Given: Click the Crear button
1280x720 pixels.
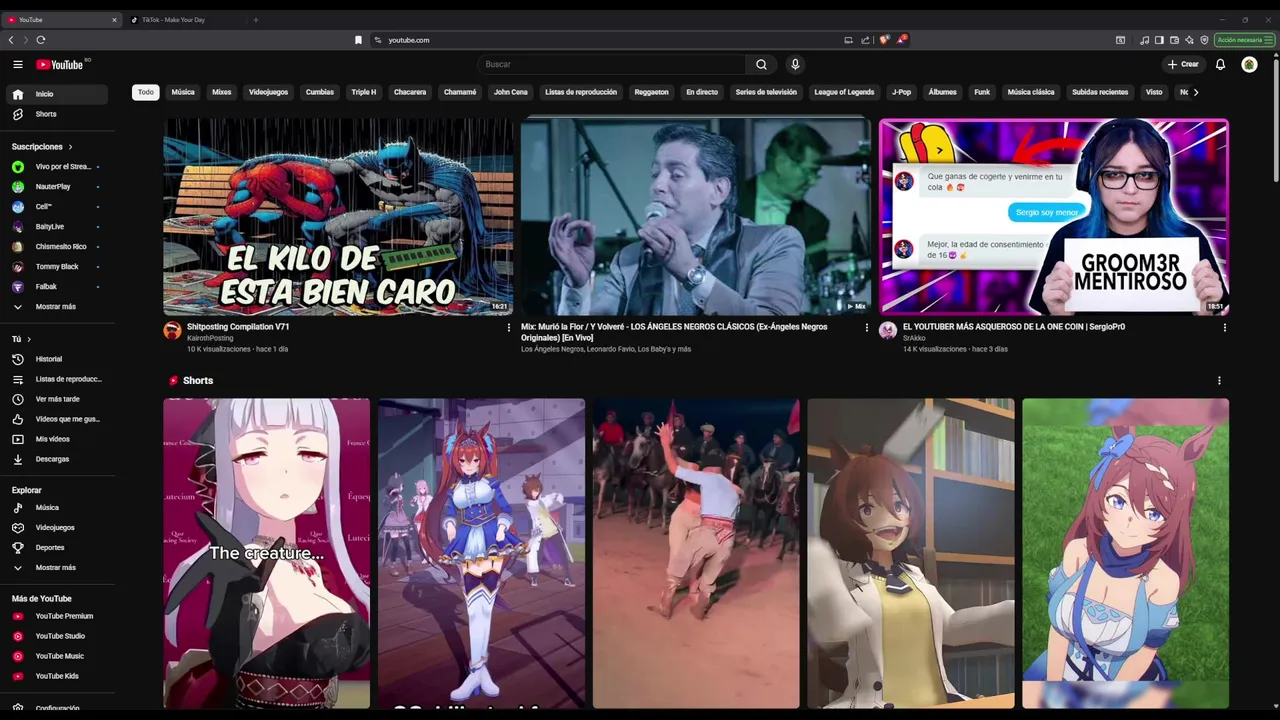Looking at the screenshot, I should point(1183,64).
